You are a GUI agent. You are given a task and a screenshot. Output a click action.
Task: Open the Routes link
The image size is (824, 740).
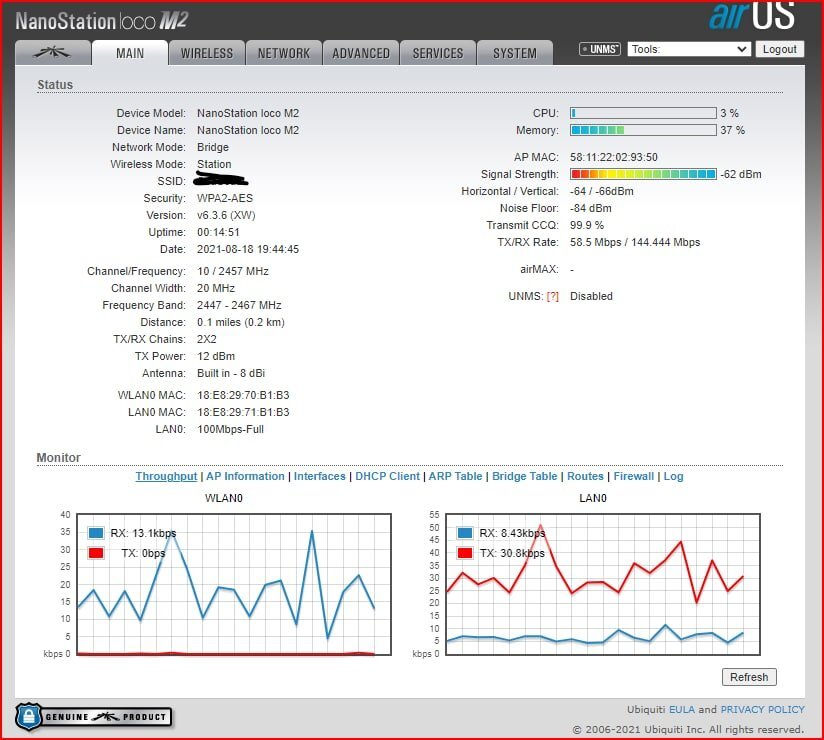(585, 476)
